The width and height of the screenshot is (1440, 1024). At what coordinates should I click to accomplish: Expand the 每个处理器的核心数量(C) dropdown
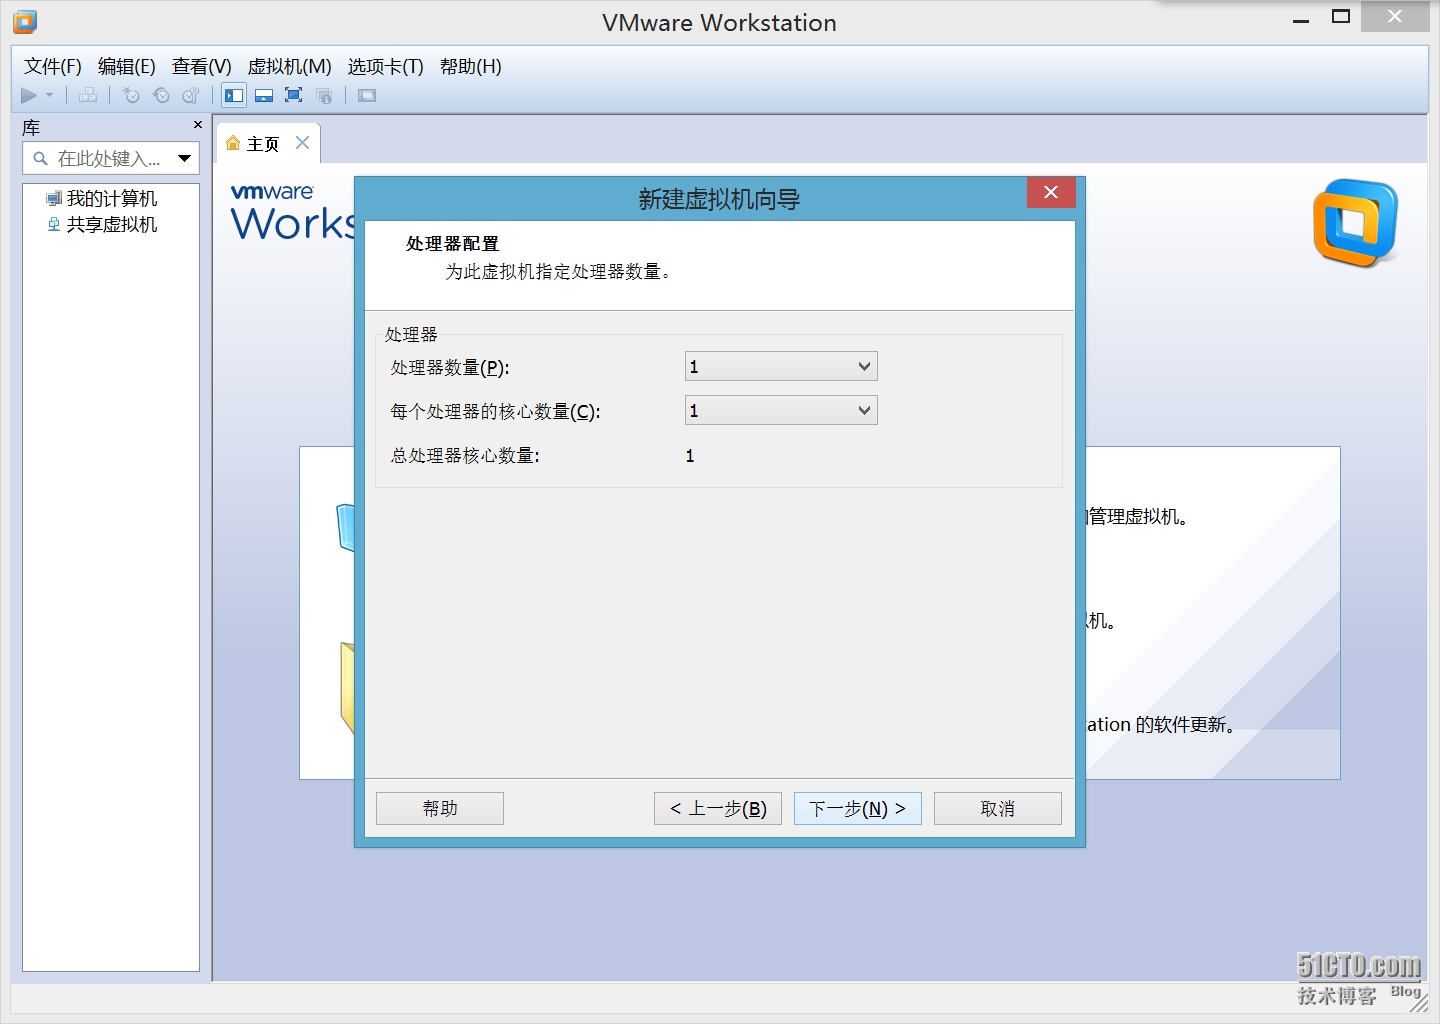click(x=781, y=410)
